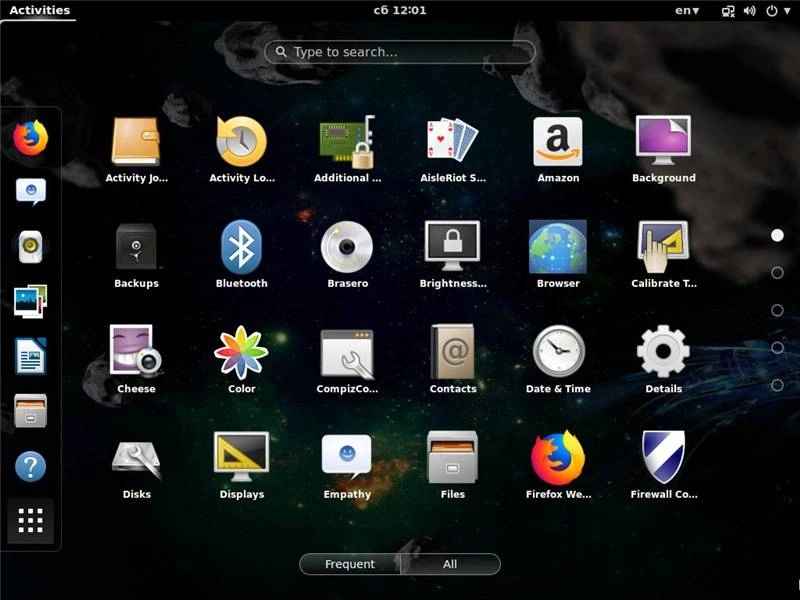Open Additional Drivers app
The width and height of the screenshot is (800, 600).
(x=347, y=149)
